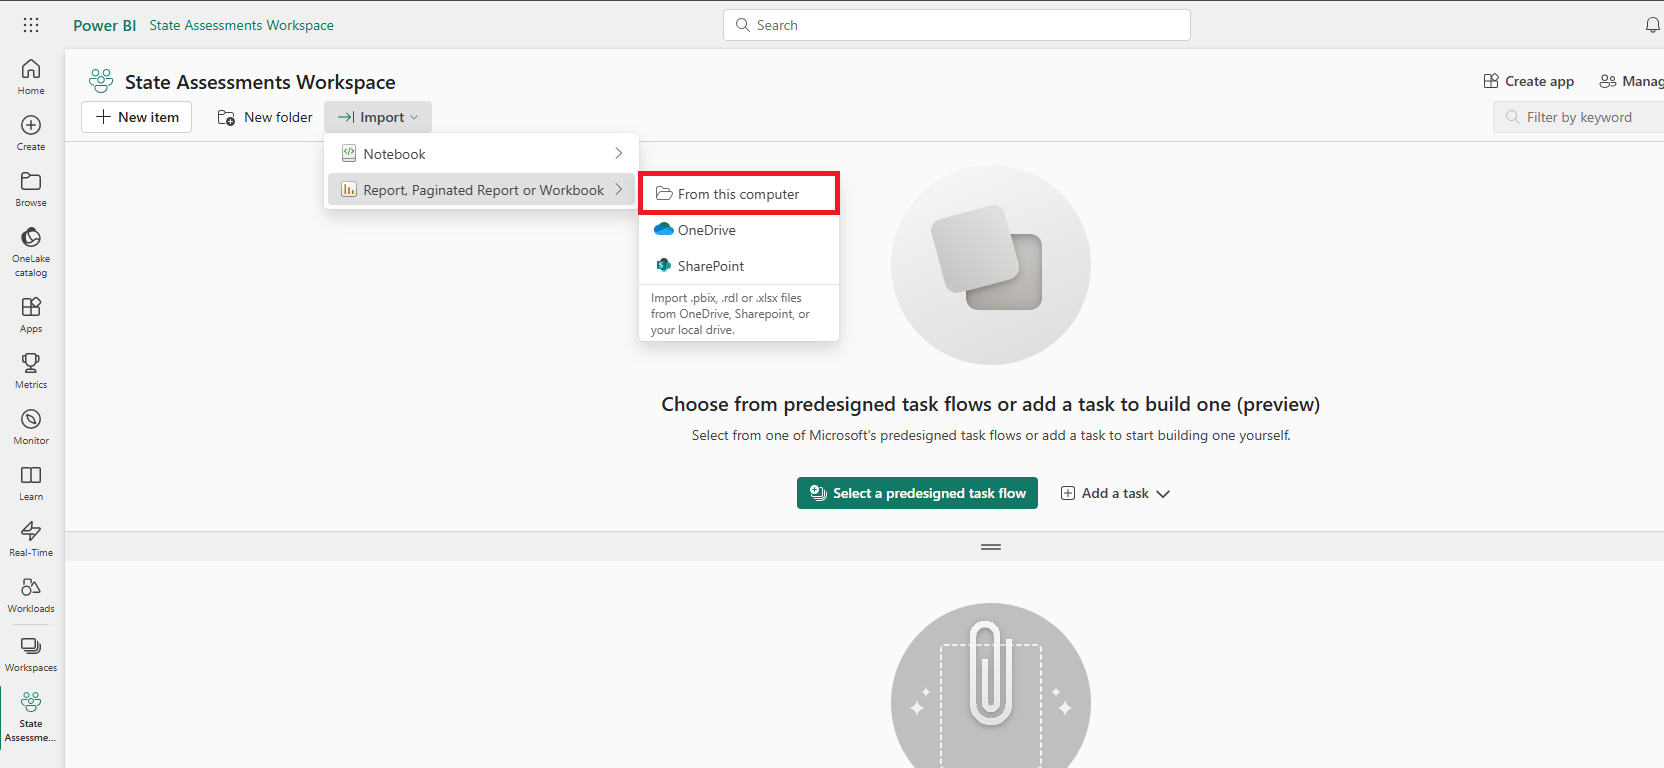Click the Filter by keyword field
This screenshot has height=768, width=1664.
[1585, 117]
